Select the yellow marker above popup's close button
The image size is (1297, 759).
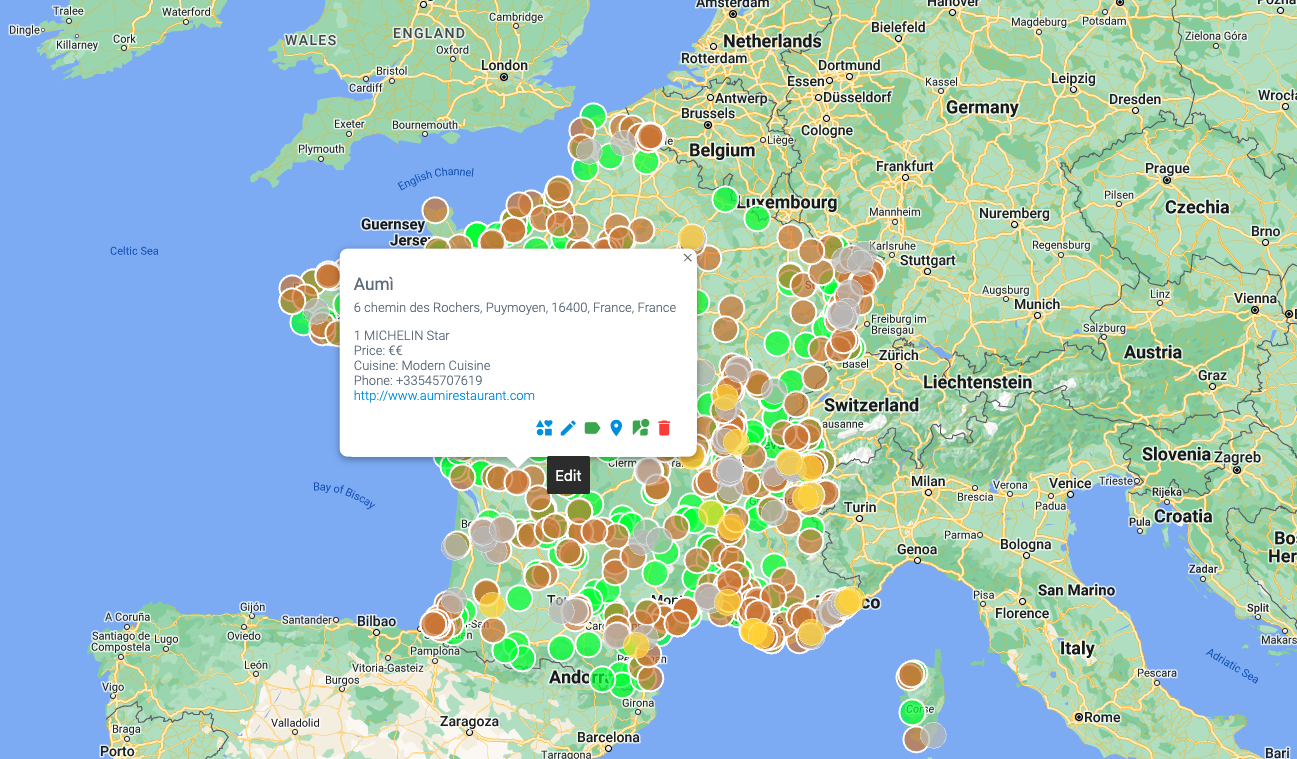pos(691,237)
